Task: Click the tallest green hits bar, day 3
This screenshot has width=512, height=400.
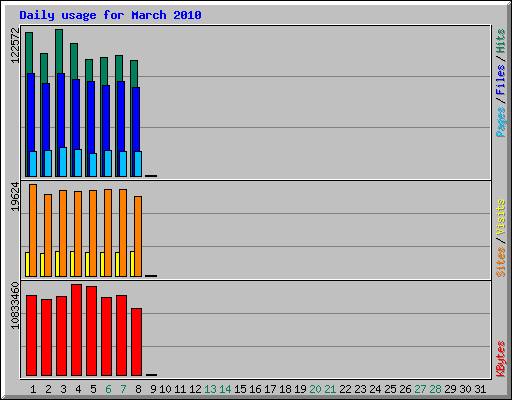Action: point(59,51)
